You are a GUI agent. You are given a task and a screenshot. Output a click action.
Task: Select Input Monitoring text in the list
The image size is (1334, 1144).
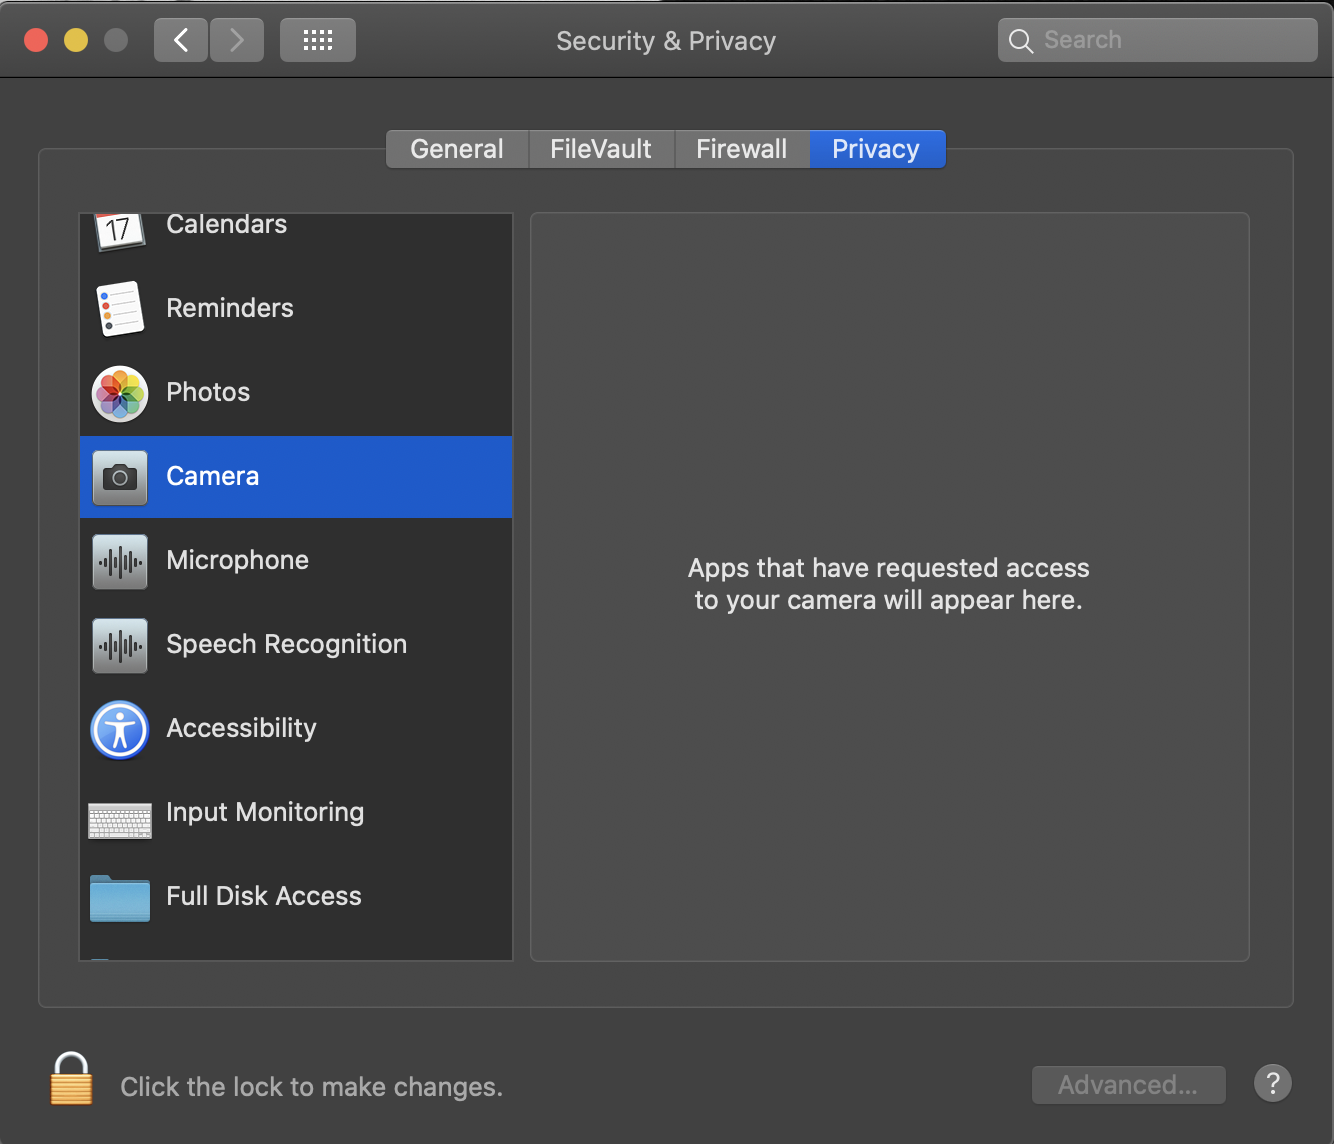point(265,812)
